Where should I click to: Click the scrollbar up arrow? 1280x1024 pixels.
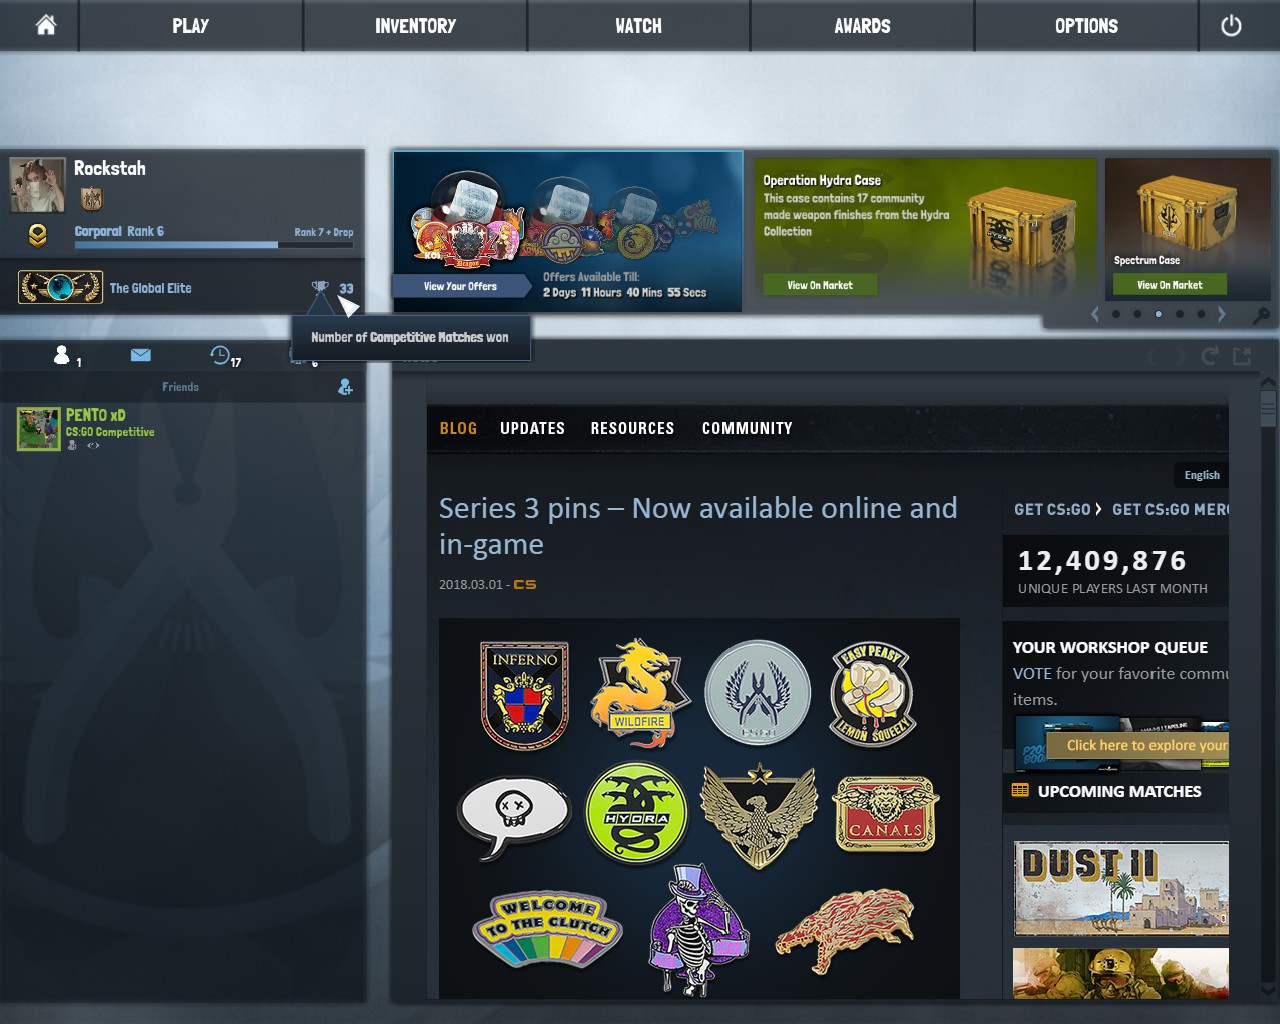[1268, 381]
